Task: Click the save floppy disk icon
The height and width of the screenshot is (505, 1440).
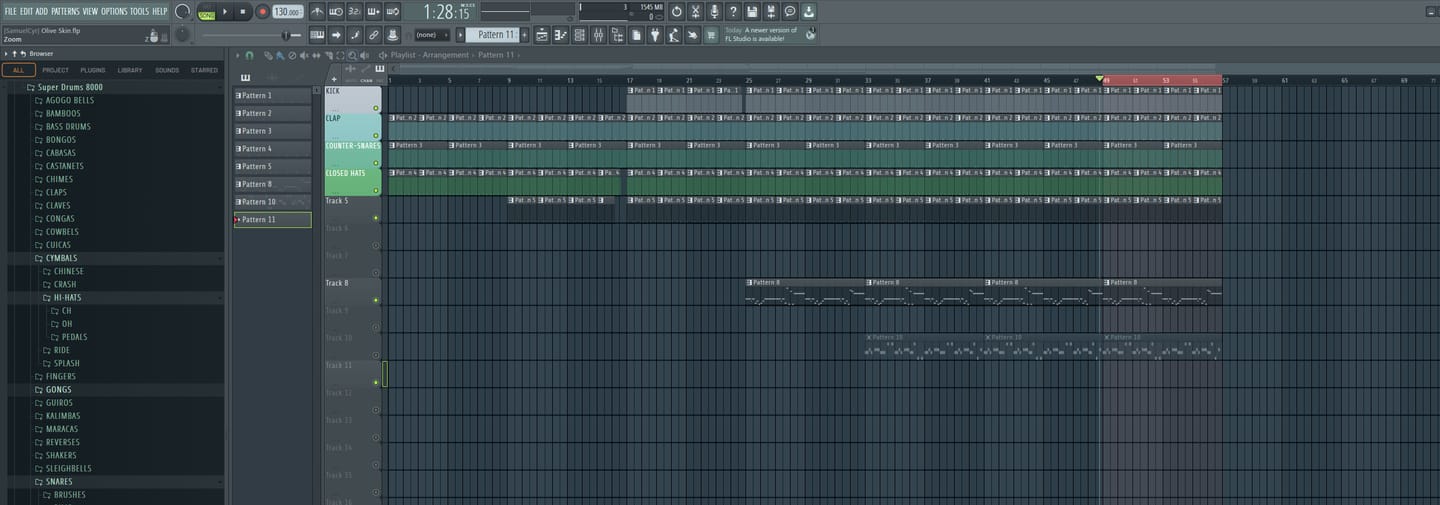Action: click(753, 11)
